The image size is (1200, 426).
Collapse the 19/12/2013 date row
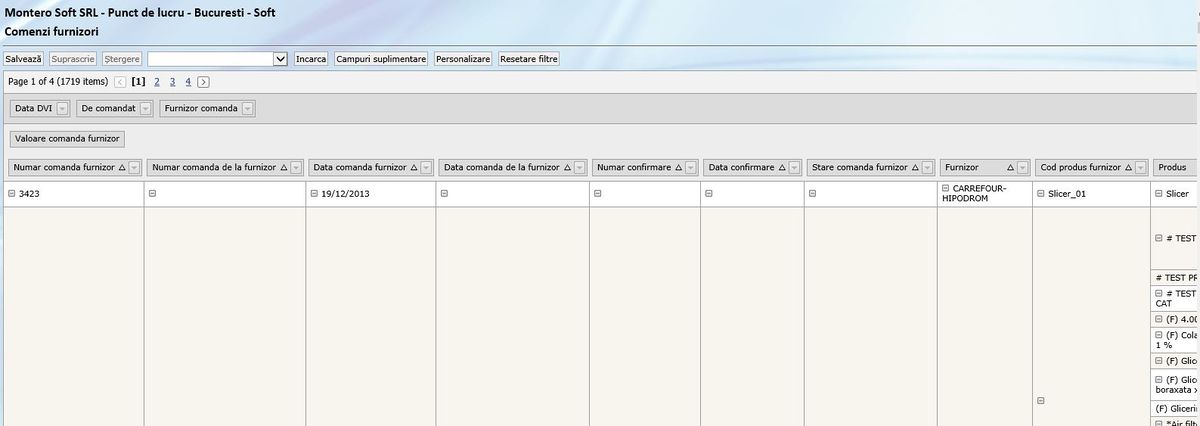pyautogui.click(x=313, y=194)
